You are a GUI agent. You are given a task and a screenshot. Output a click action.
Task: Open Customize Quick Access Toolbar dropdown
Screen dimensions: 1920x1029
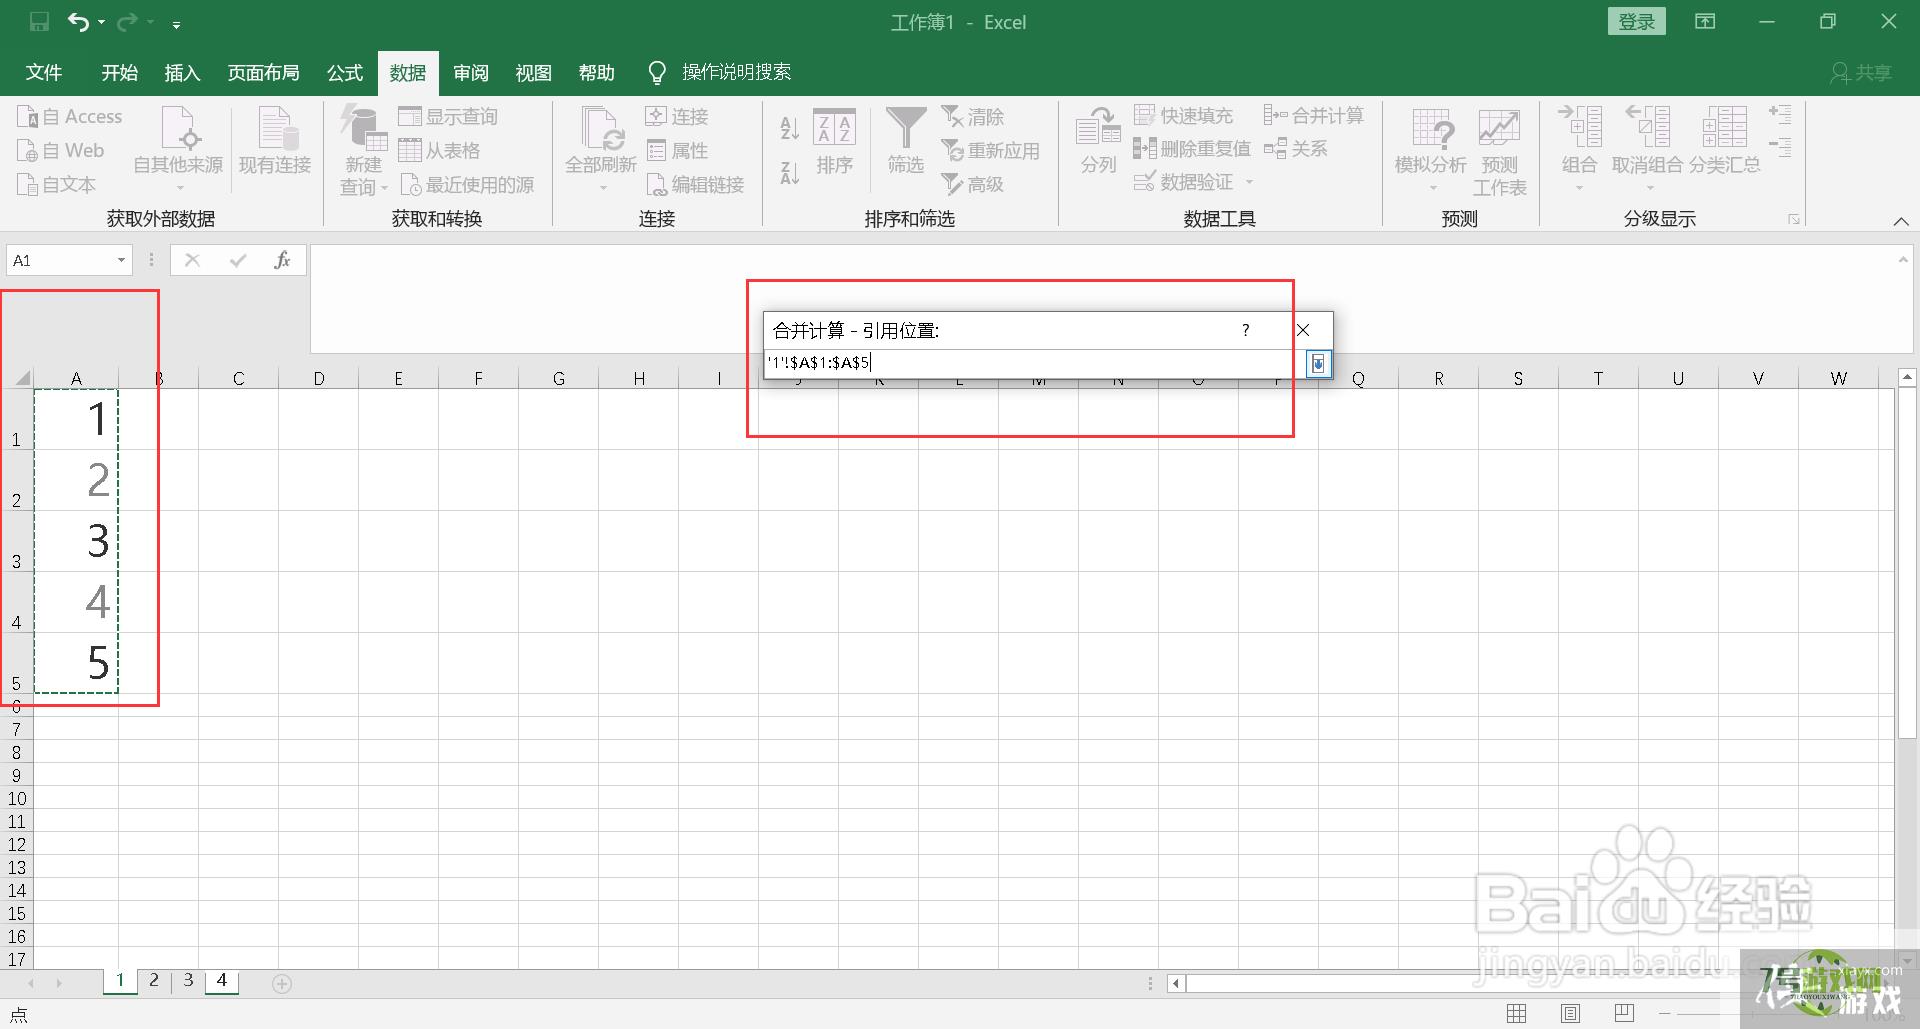(176, 23)
